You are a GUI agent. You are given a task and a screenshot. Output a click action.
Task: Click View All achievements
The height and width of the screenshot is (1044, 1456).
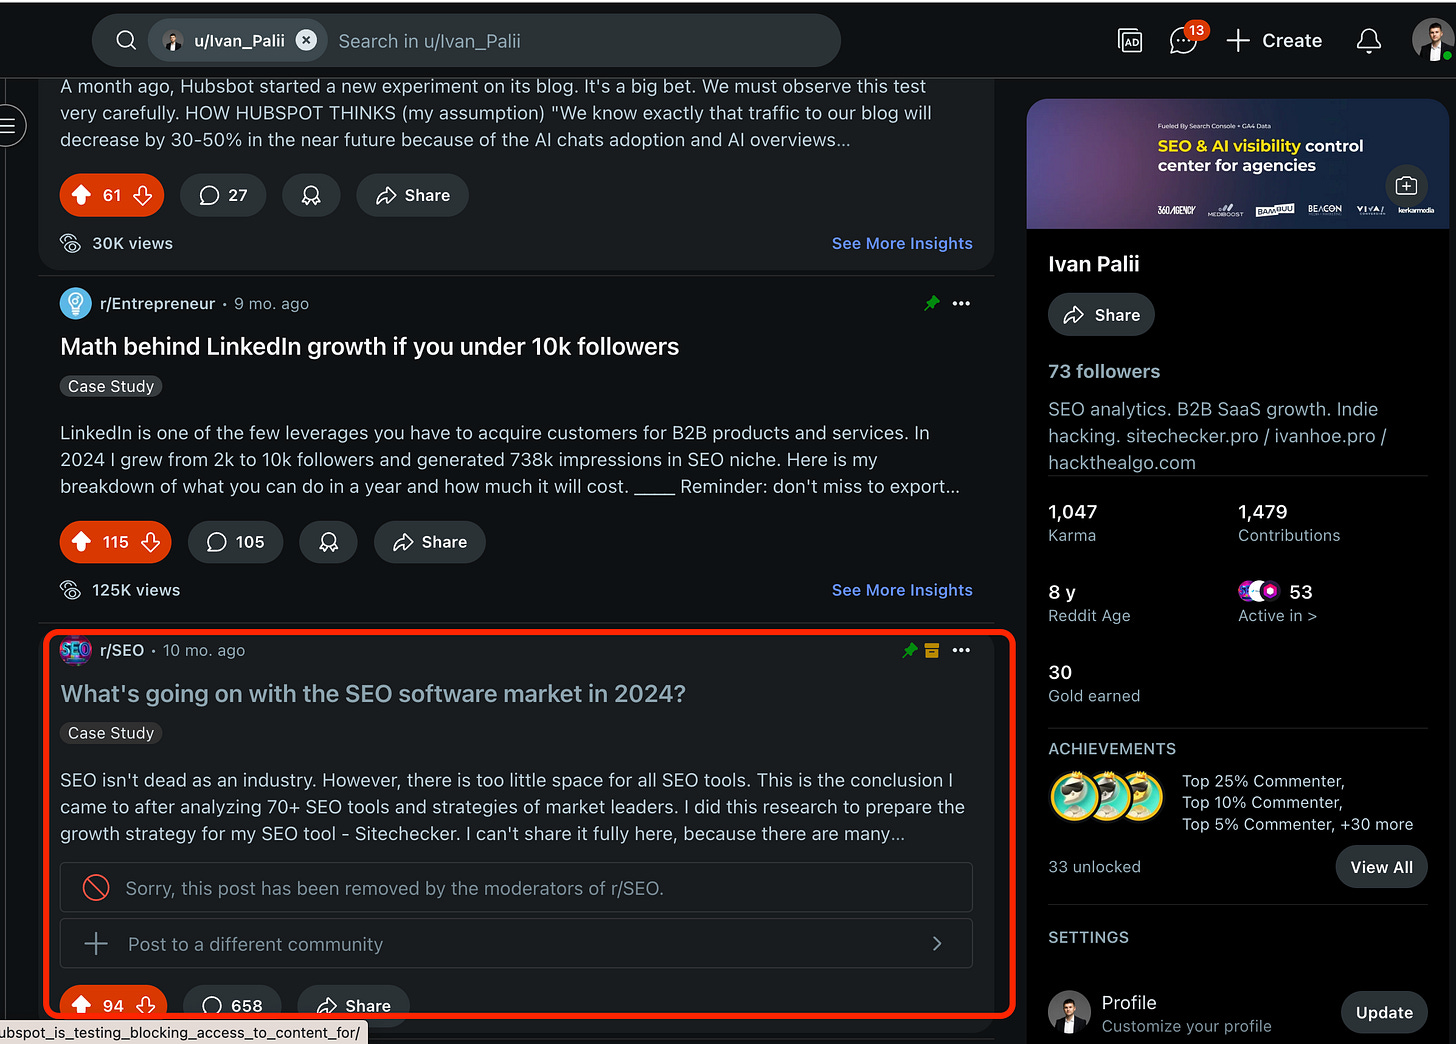(1381, 867)
